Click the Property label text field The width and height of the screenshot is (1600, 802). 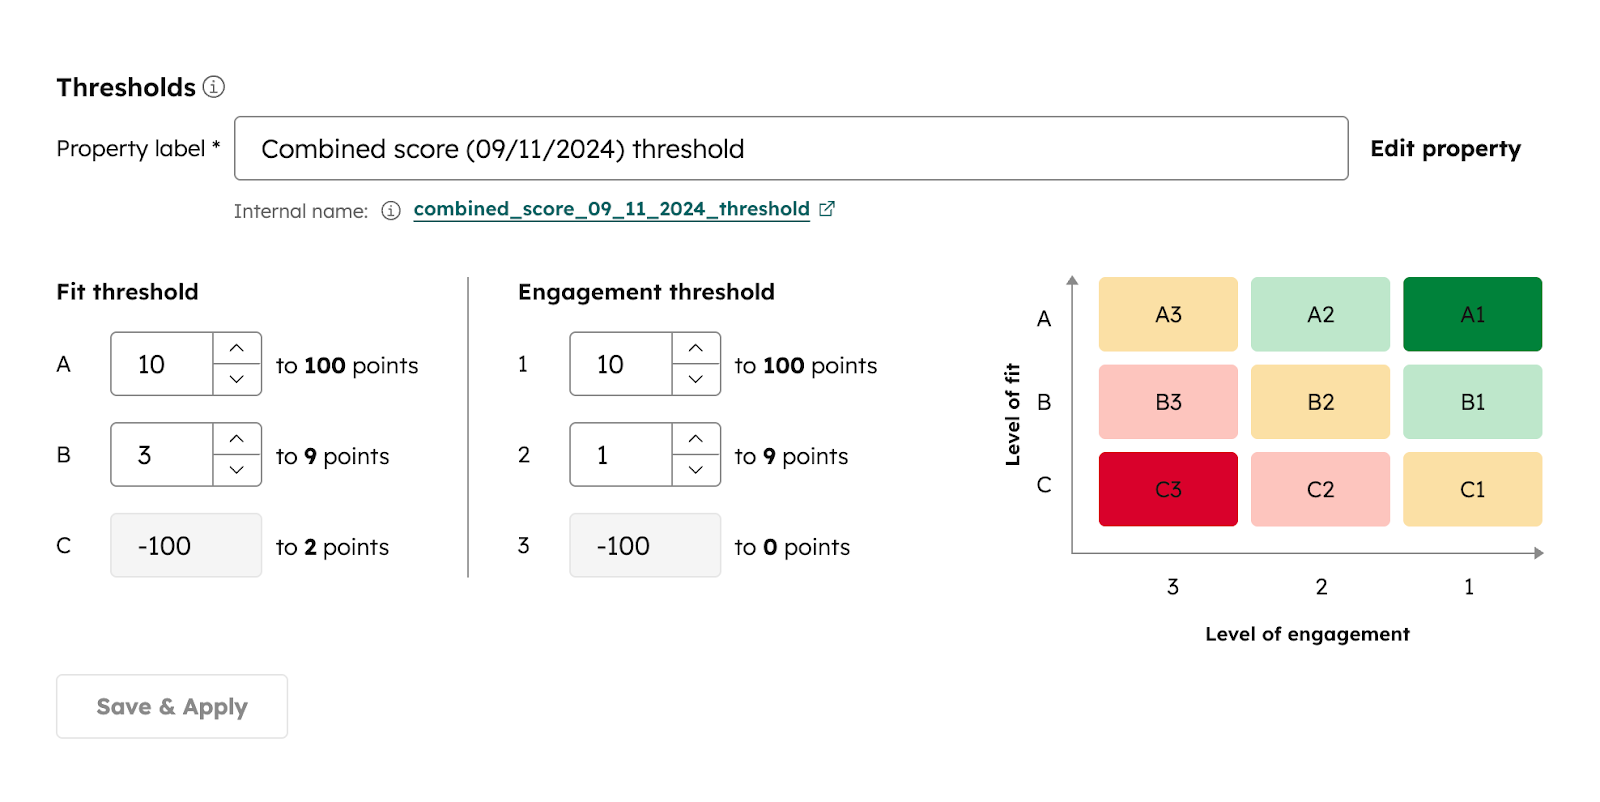pyautogui.click(x=790, y=149)
